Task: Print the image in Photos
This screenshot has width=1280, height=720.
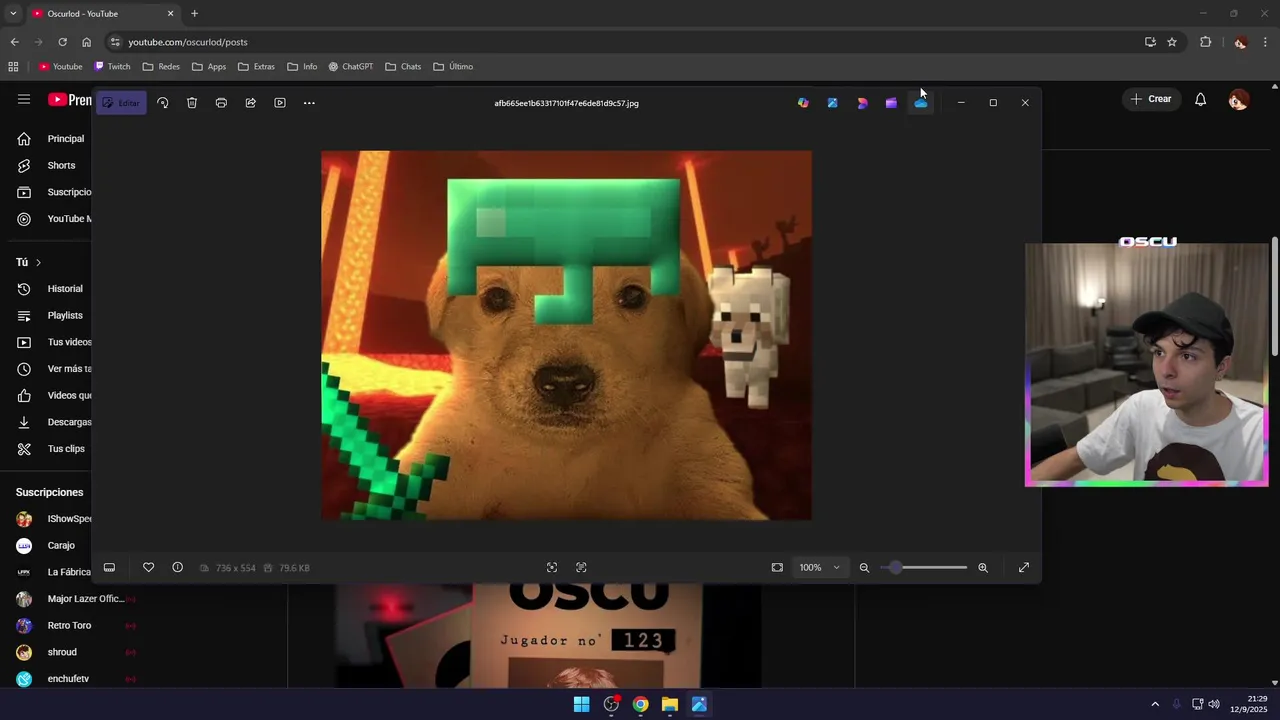Action: [221, 103]
